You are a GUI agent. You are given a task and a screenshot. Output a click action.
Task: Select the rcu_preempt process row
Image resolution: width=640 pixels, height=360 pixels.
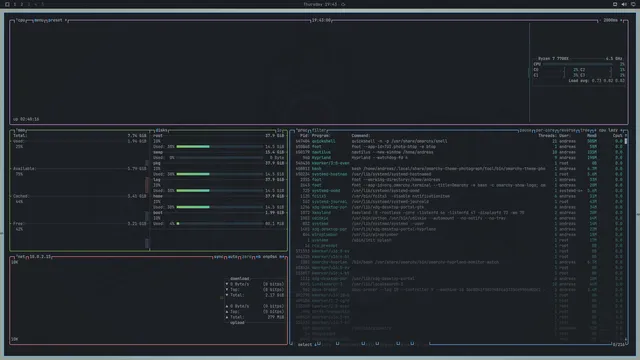point(460,246)
